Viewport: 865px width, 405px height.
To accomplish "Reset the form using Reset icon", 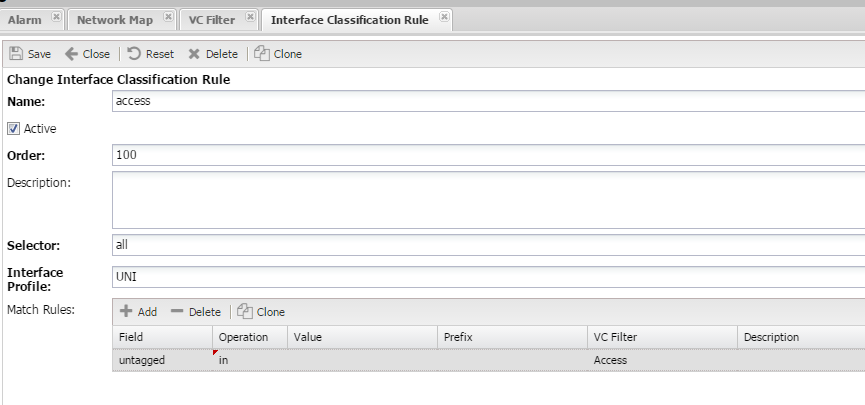I will [x=134, y=54].
